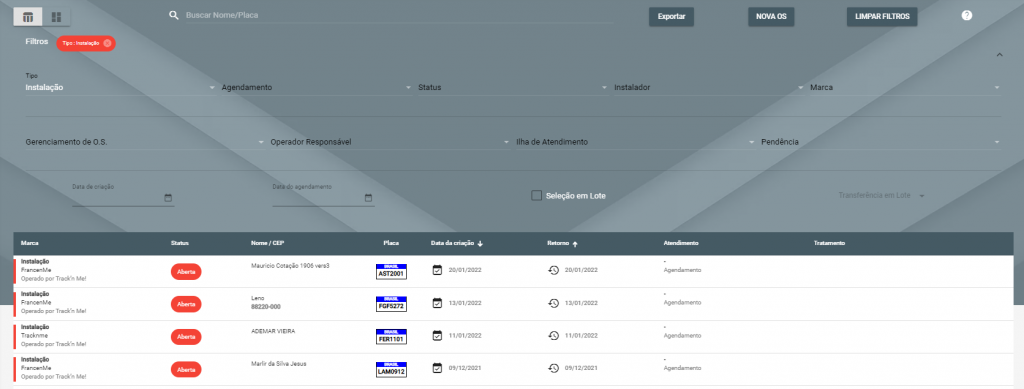1024x389 pixels.
Task: Collapse the filters panel chevron
Action: [999, 55]
